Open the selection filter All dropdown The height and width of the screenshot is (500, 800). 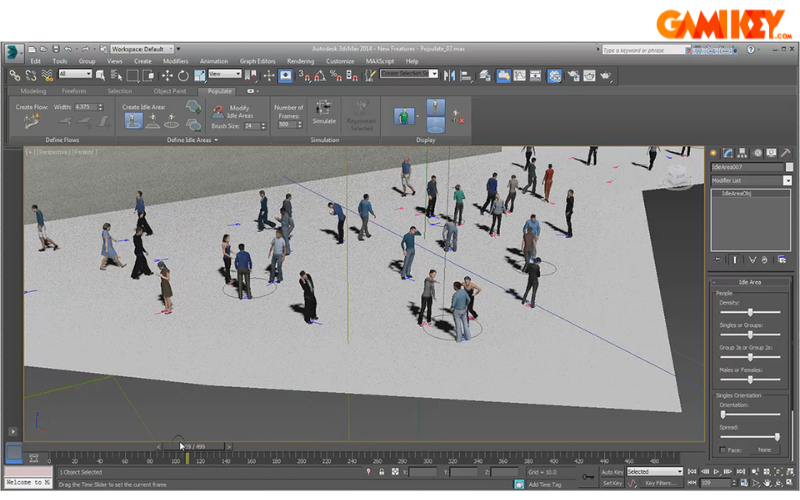74,74
